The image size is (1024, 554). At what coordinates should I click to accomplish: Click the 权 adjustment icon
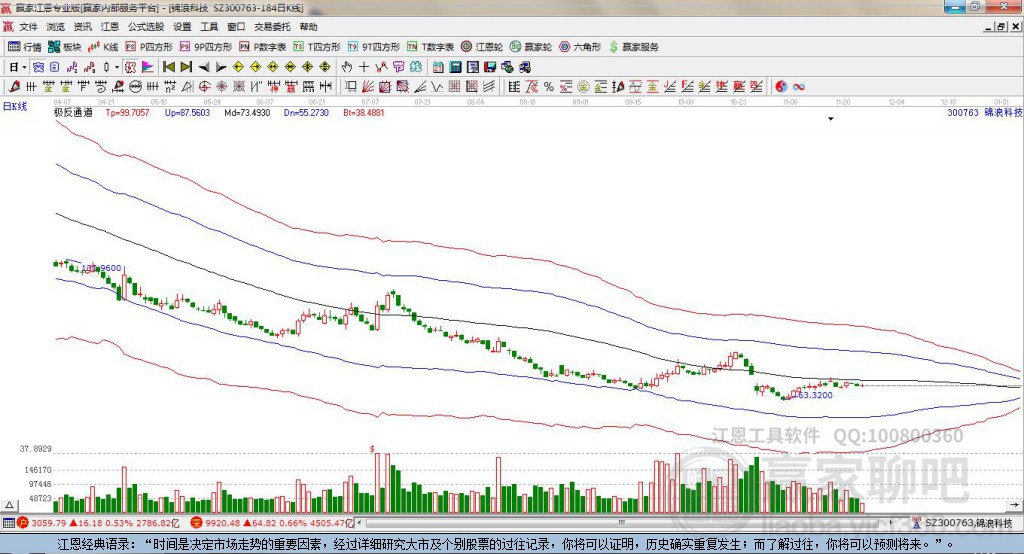pyautogui.click(x=131, y=67)
